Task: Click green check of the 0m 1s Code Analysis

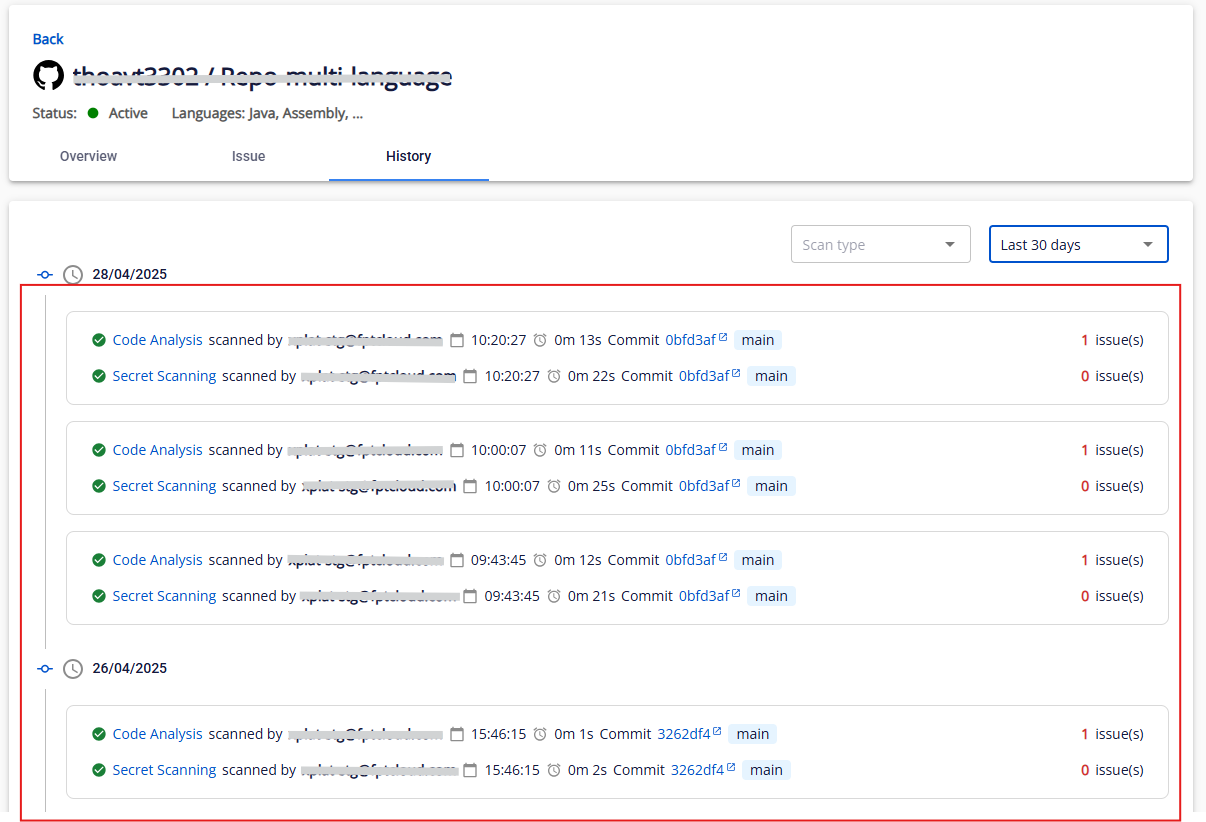Action: [99, 734]
